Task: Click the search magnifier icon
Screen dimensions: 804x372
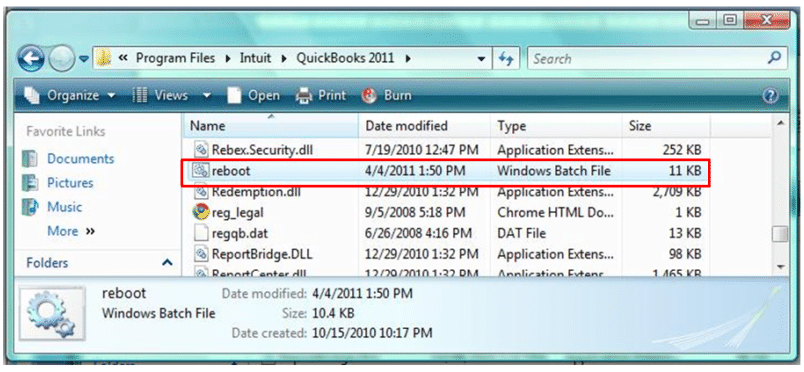Action: pos(774,58)
